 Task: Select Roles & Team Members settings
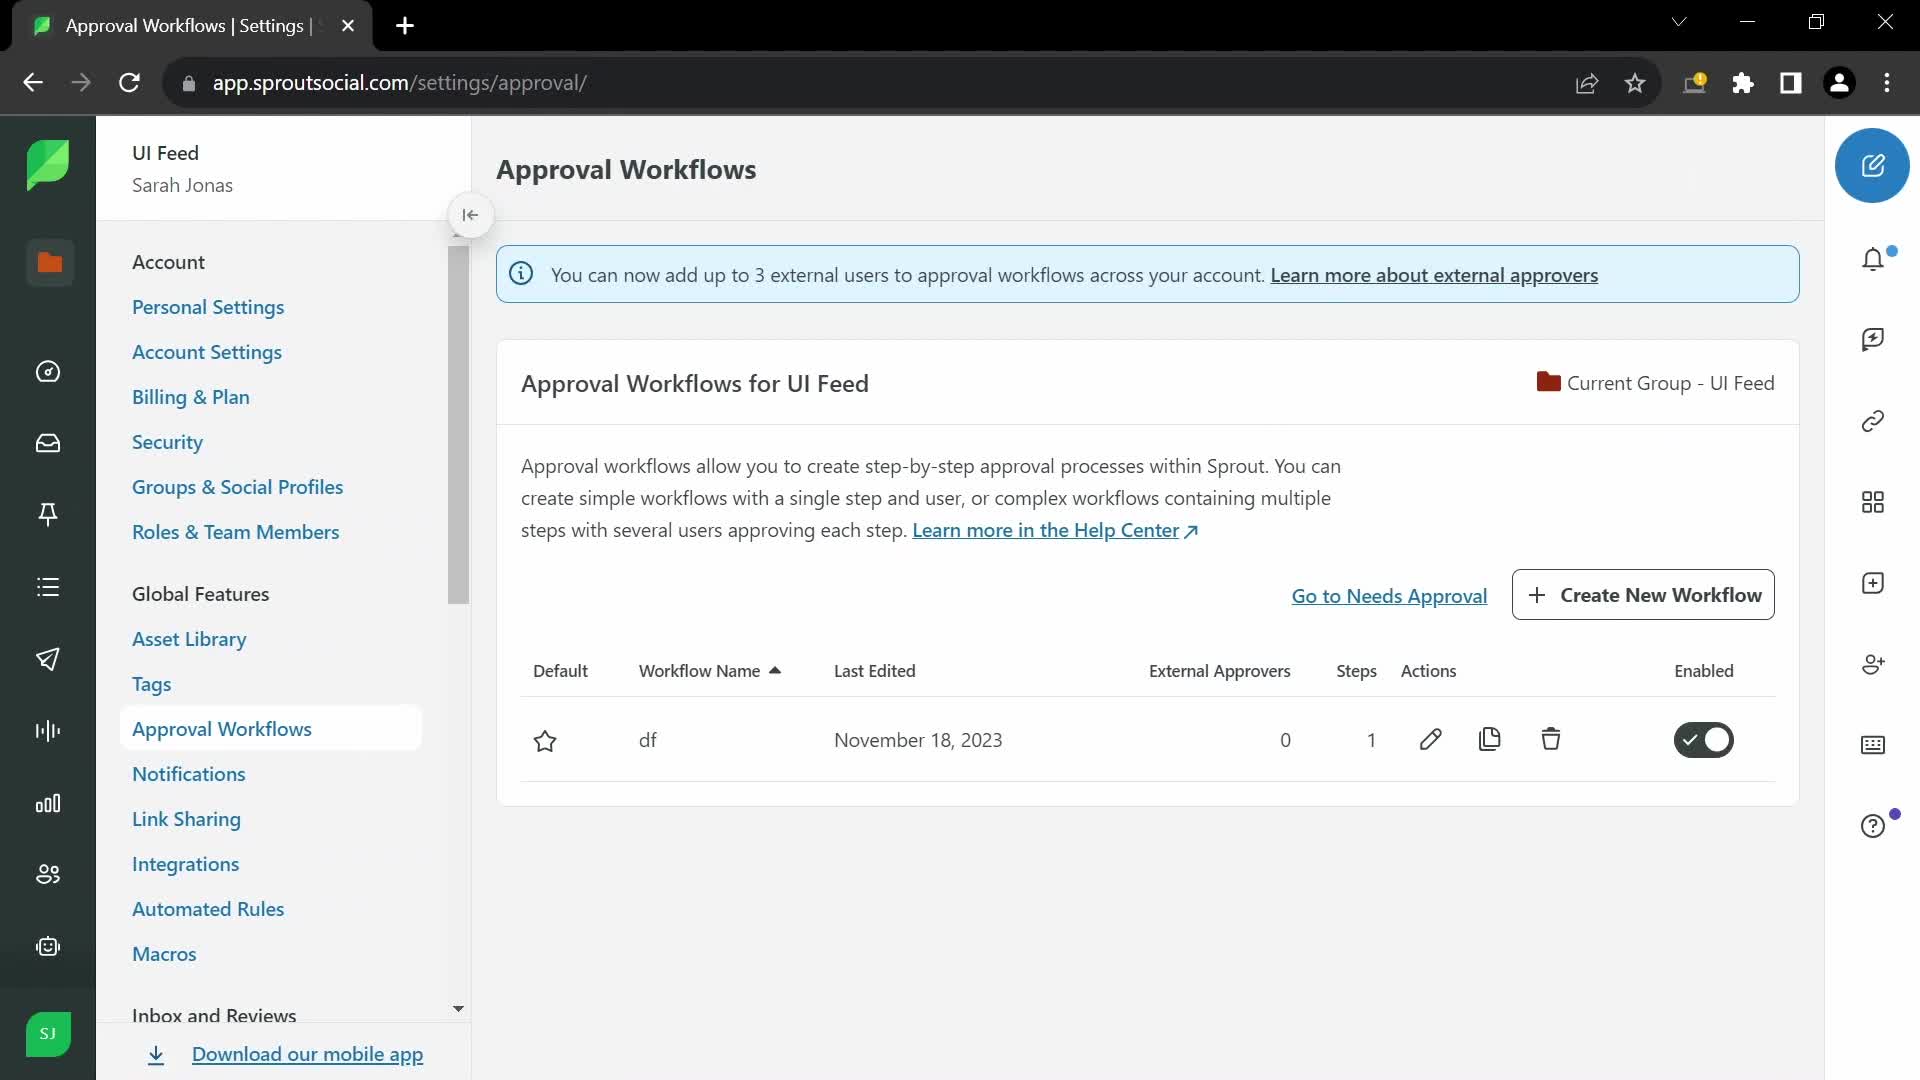click(236, 531)
